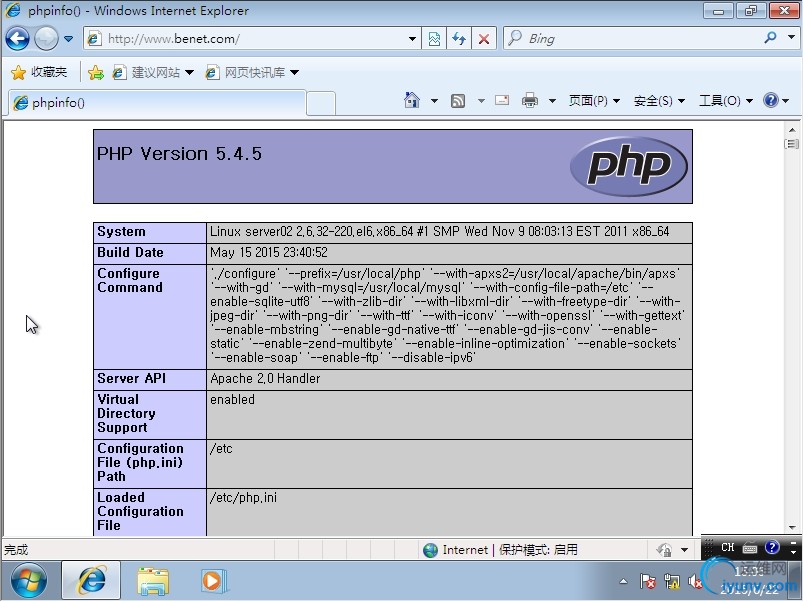The width and height of the screenshot is (803, 602).
Task: Click the network tray icon
Action: pyautogui.click(x=671, y=581)
